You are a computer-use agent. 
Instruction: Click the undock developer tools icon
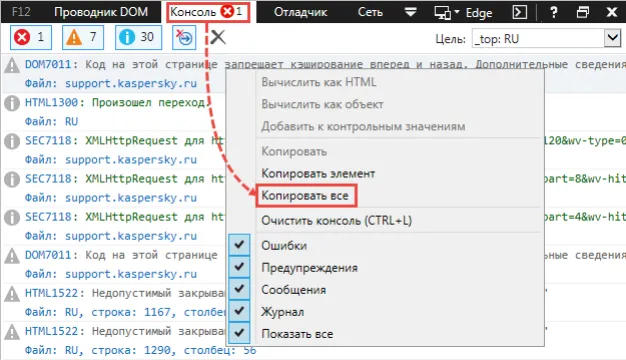coord(582,12)
